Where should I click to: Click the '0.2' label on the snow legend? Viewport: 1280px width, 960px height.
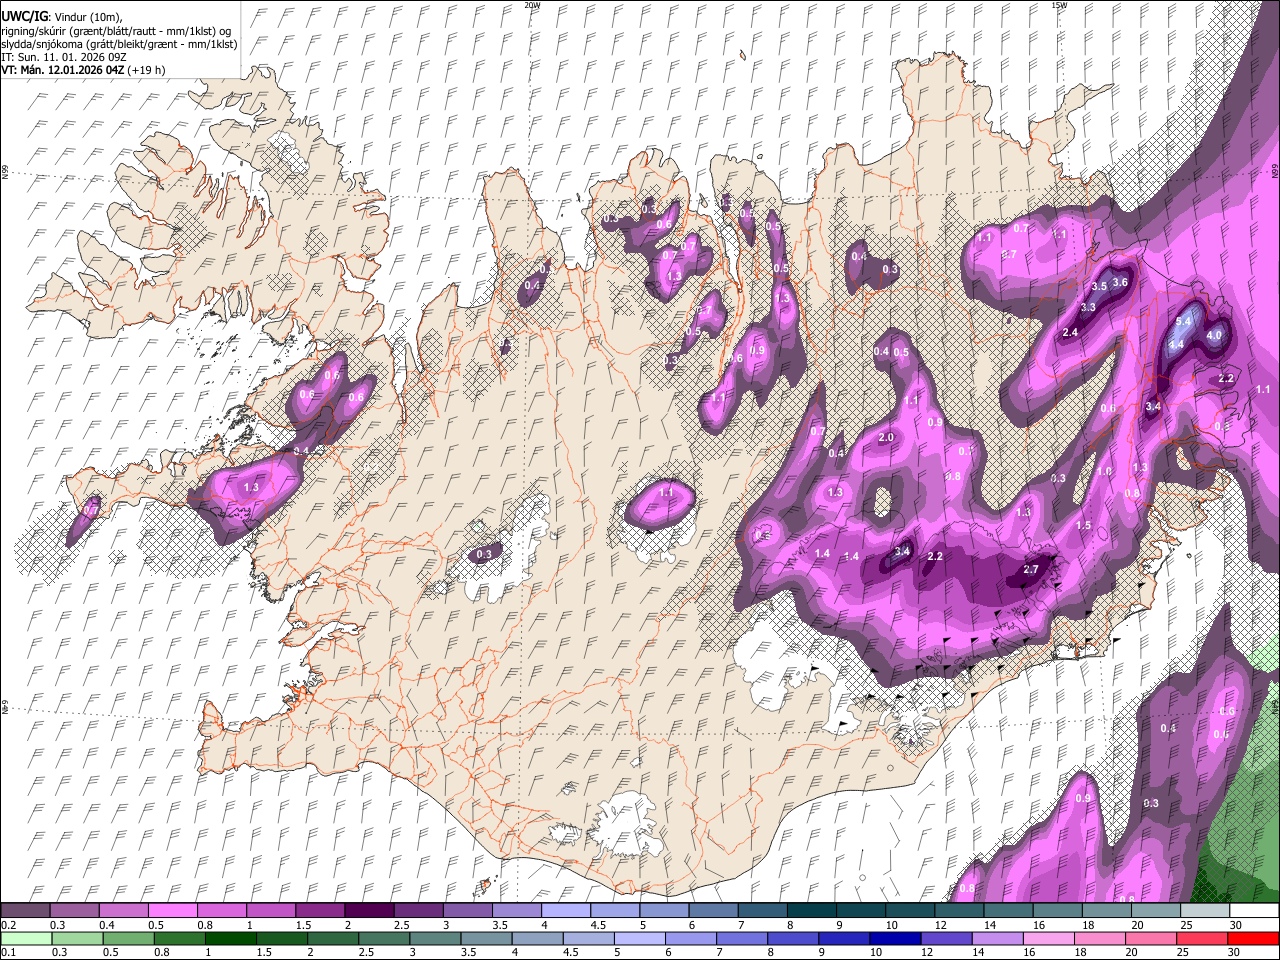click(x=8, y=925)
